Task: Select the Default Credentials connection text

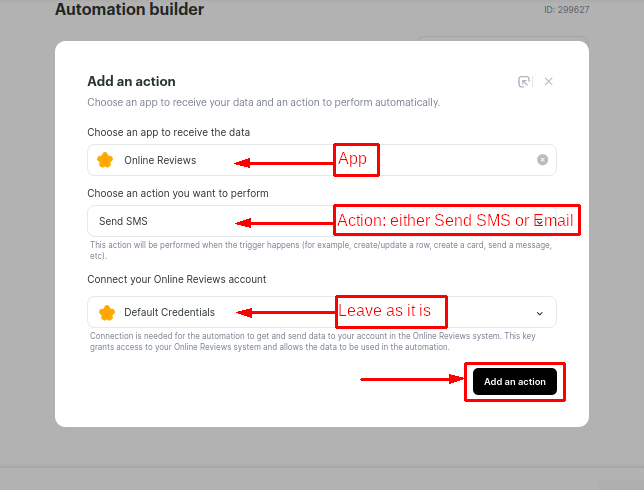Action: pos(169,312)
